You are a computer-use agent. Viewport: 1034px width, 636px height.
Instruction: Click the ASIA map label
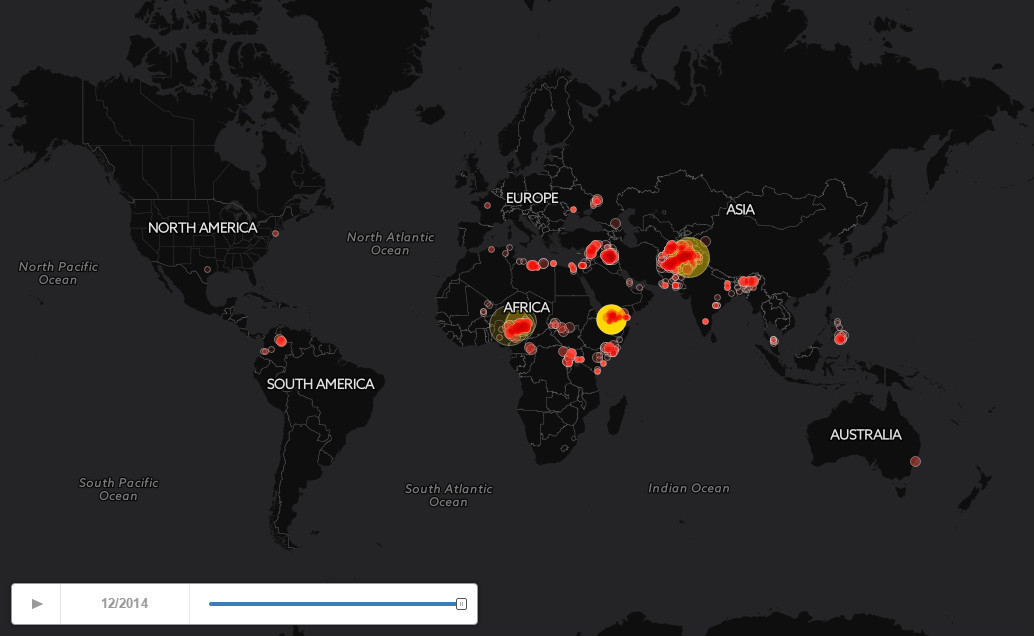pyautogui.click(x=741, y=210)
